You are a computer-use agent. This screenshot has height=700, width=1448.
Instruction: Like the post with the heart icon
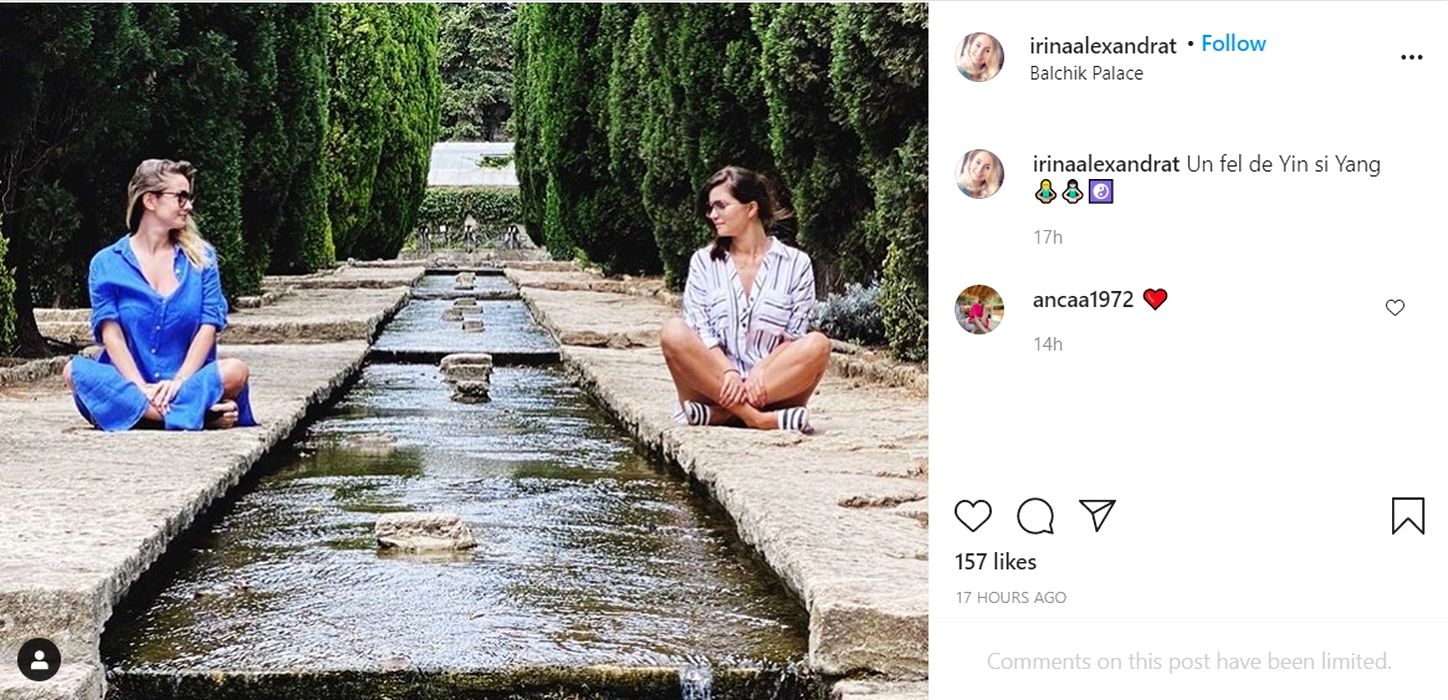coord(972,516)
